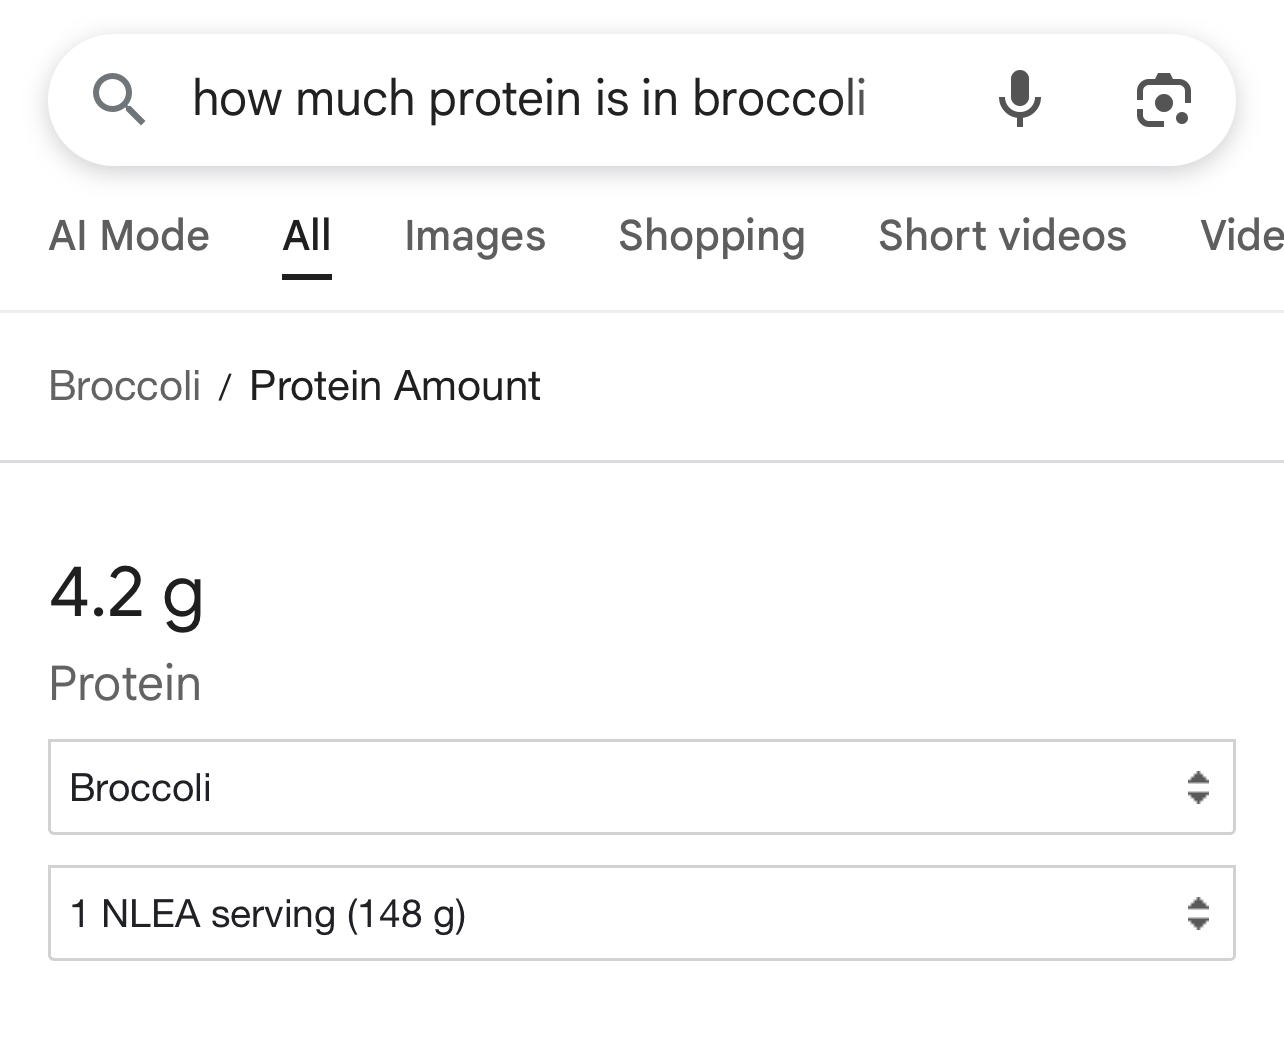Start voice search with microphone icon

[x=1019, y=99]
